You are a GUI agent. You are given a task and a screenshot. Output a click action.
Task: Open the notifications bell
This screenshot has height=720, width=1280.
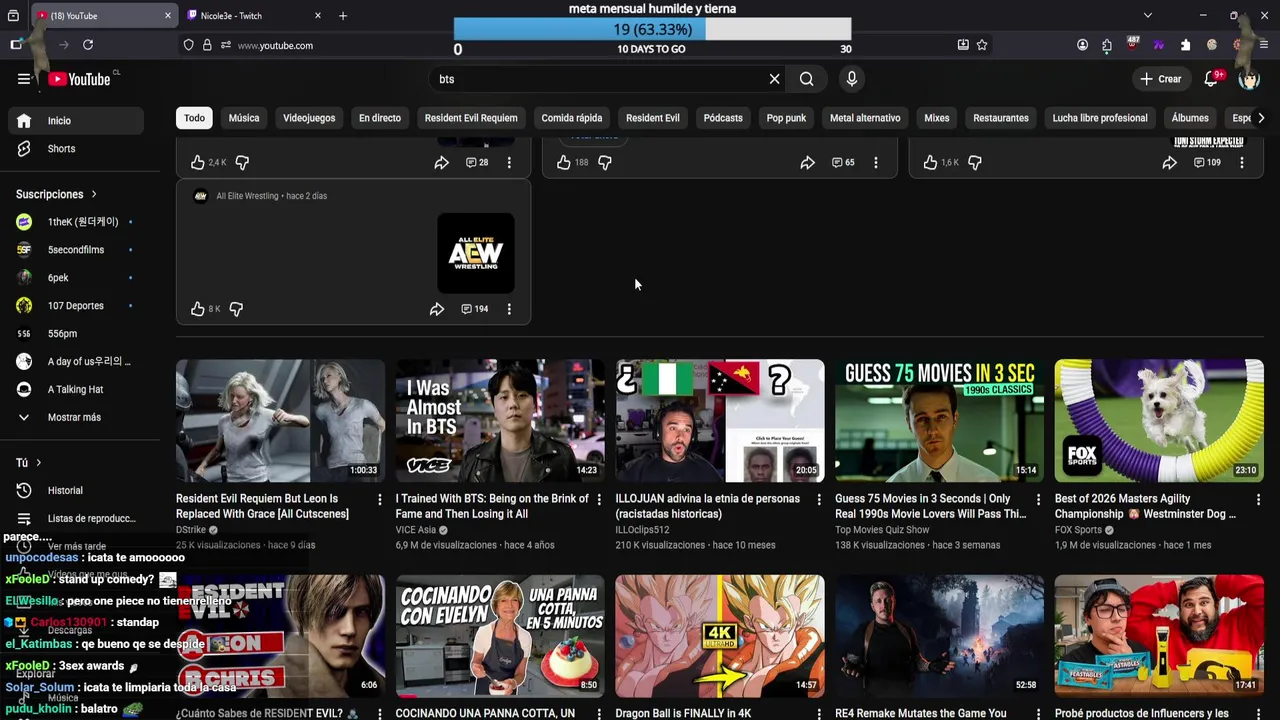tap(1211, 79)
